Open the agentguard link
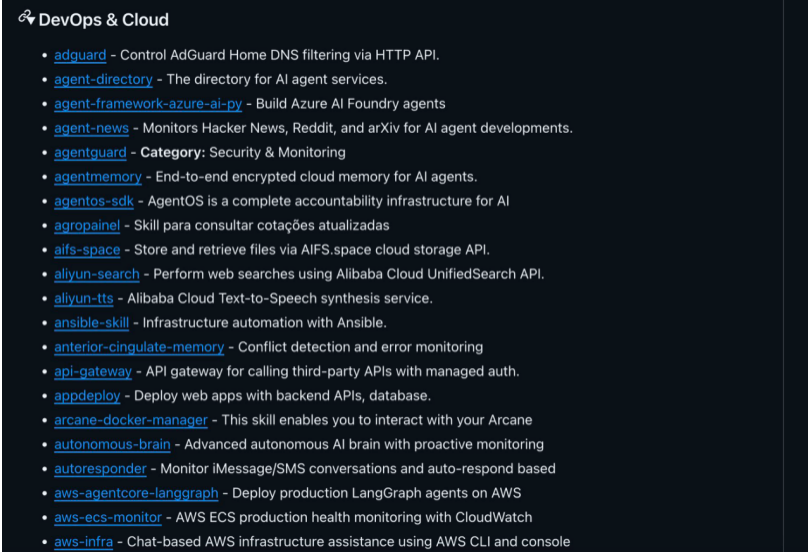 click(x=90, y=152)
